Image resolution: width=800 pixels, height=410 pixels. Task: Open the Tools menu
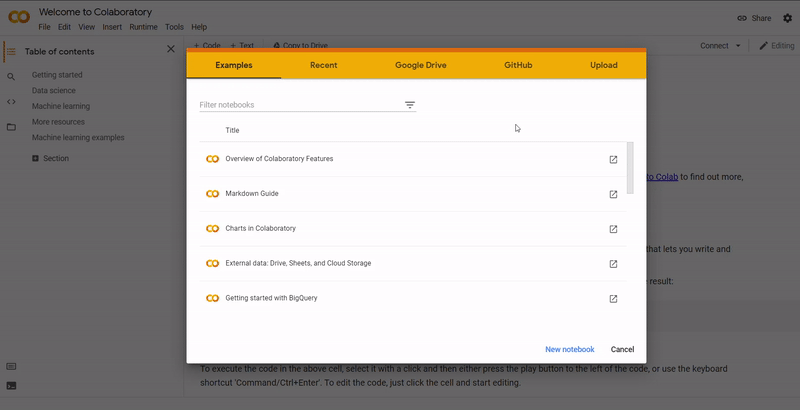click(174, 27)
